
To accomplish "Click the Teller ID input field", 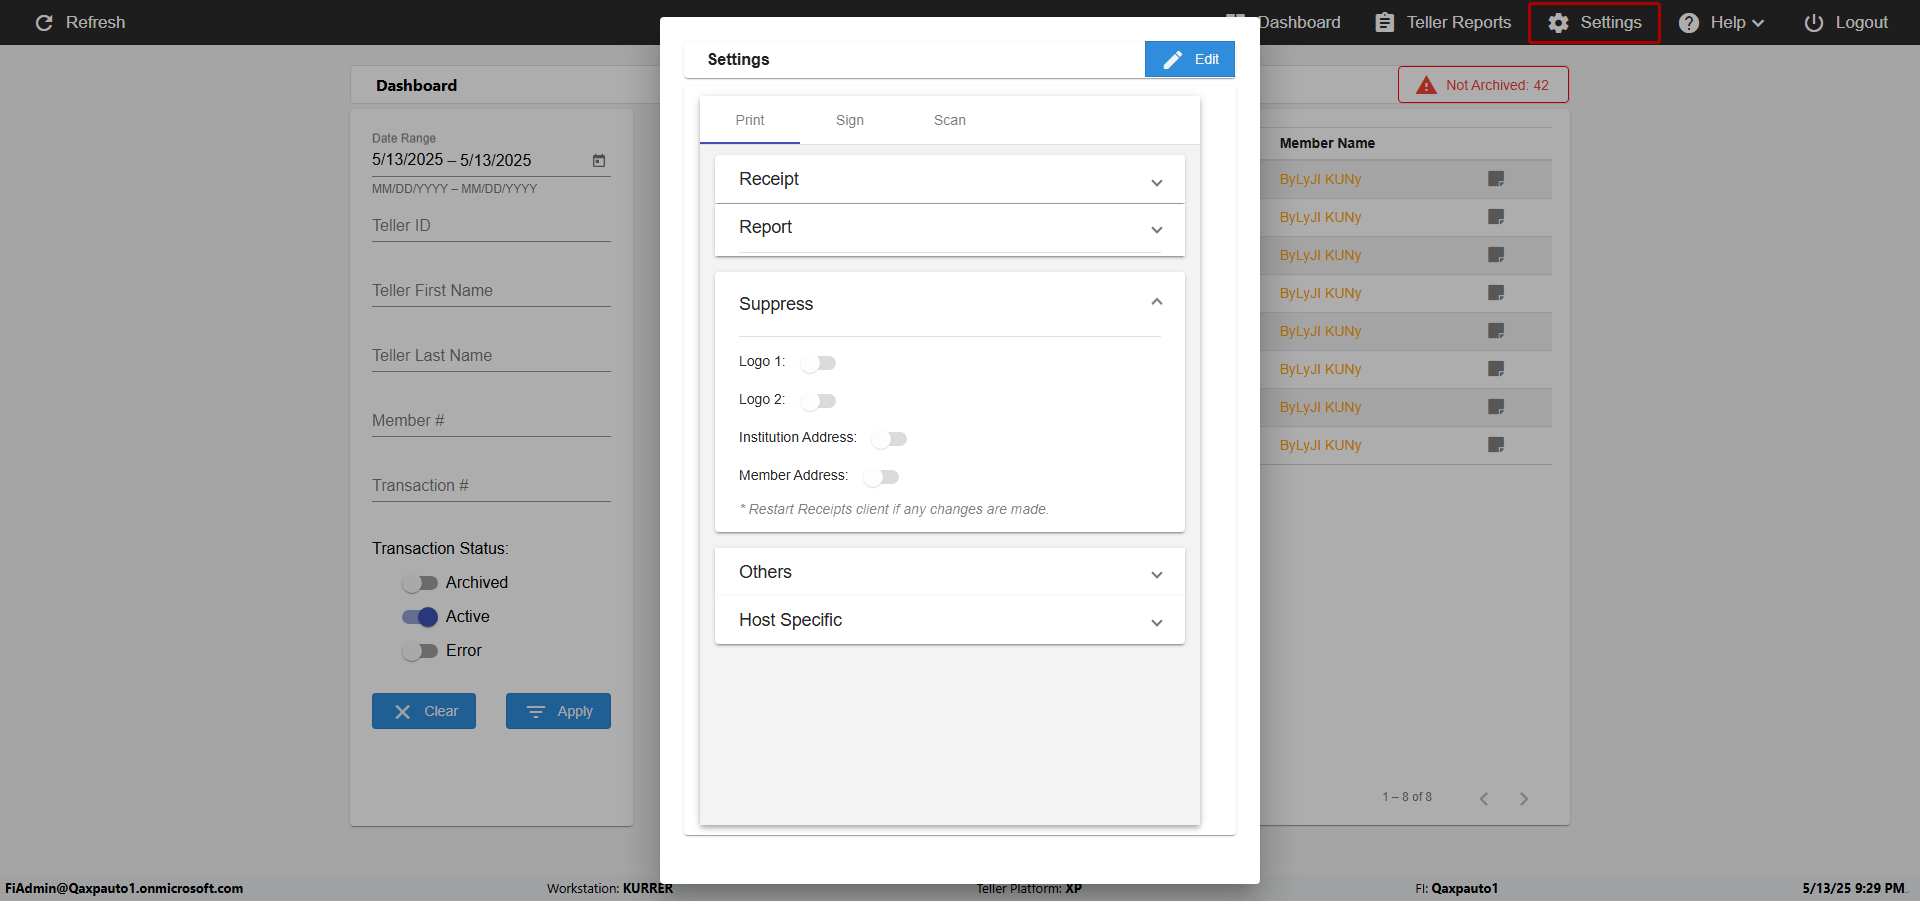I will (x=491, y=226).
